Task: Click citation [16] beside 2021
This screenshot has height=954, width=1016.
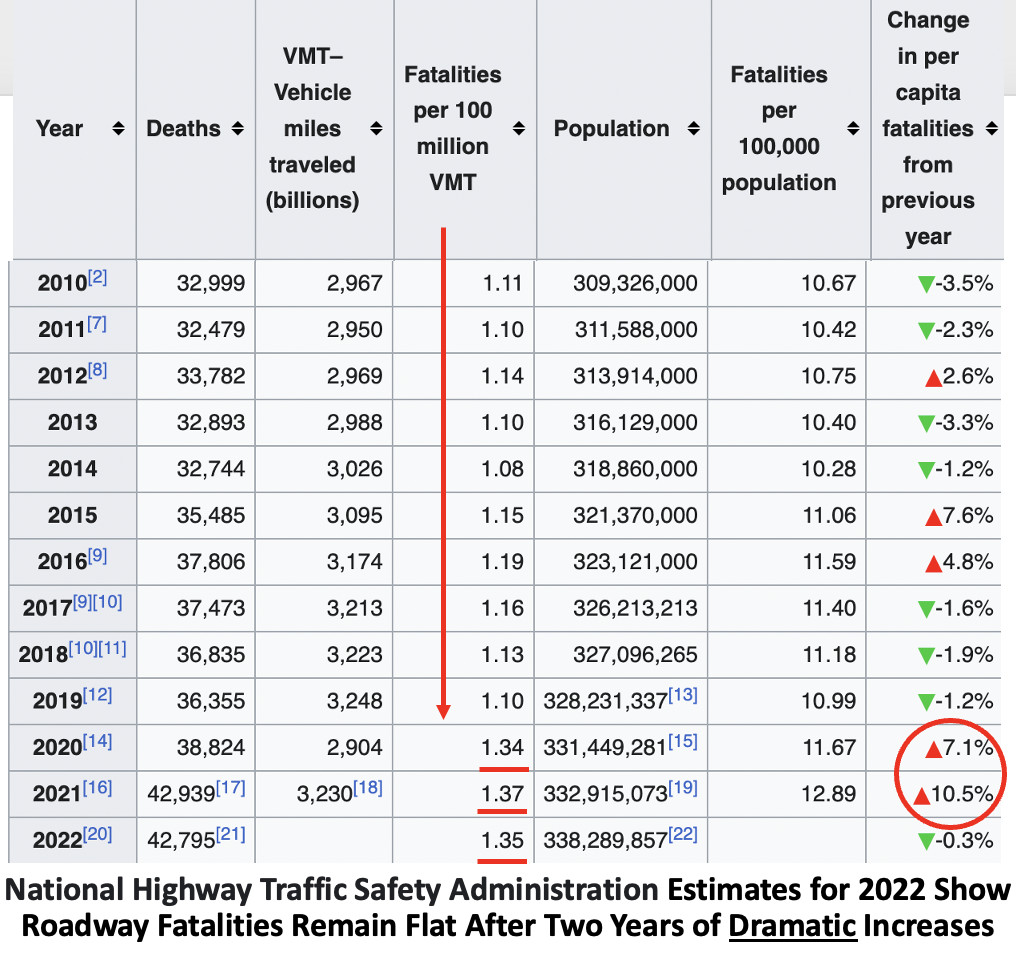Action: tap(100, 788)
